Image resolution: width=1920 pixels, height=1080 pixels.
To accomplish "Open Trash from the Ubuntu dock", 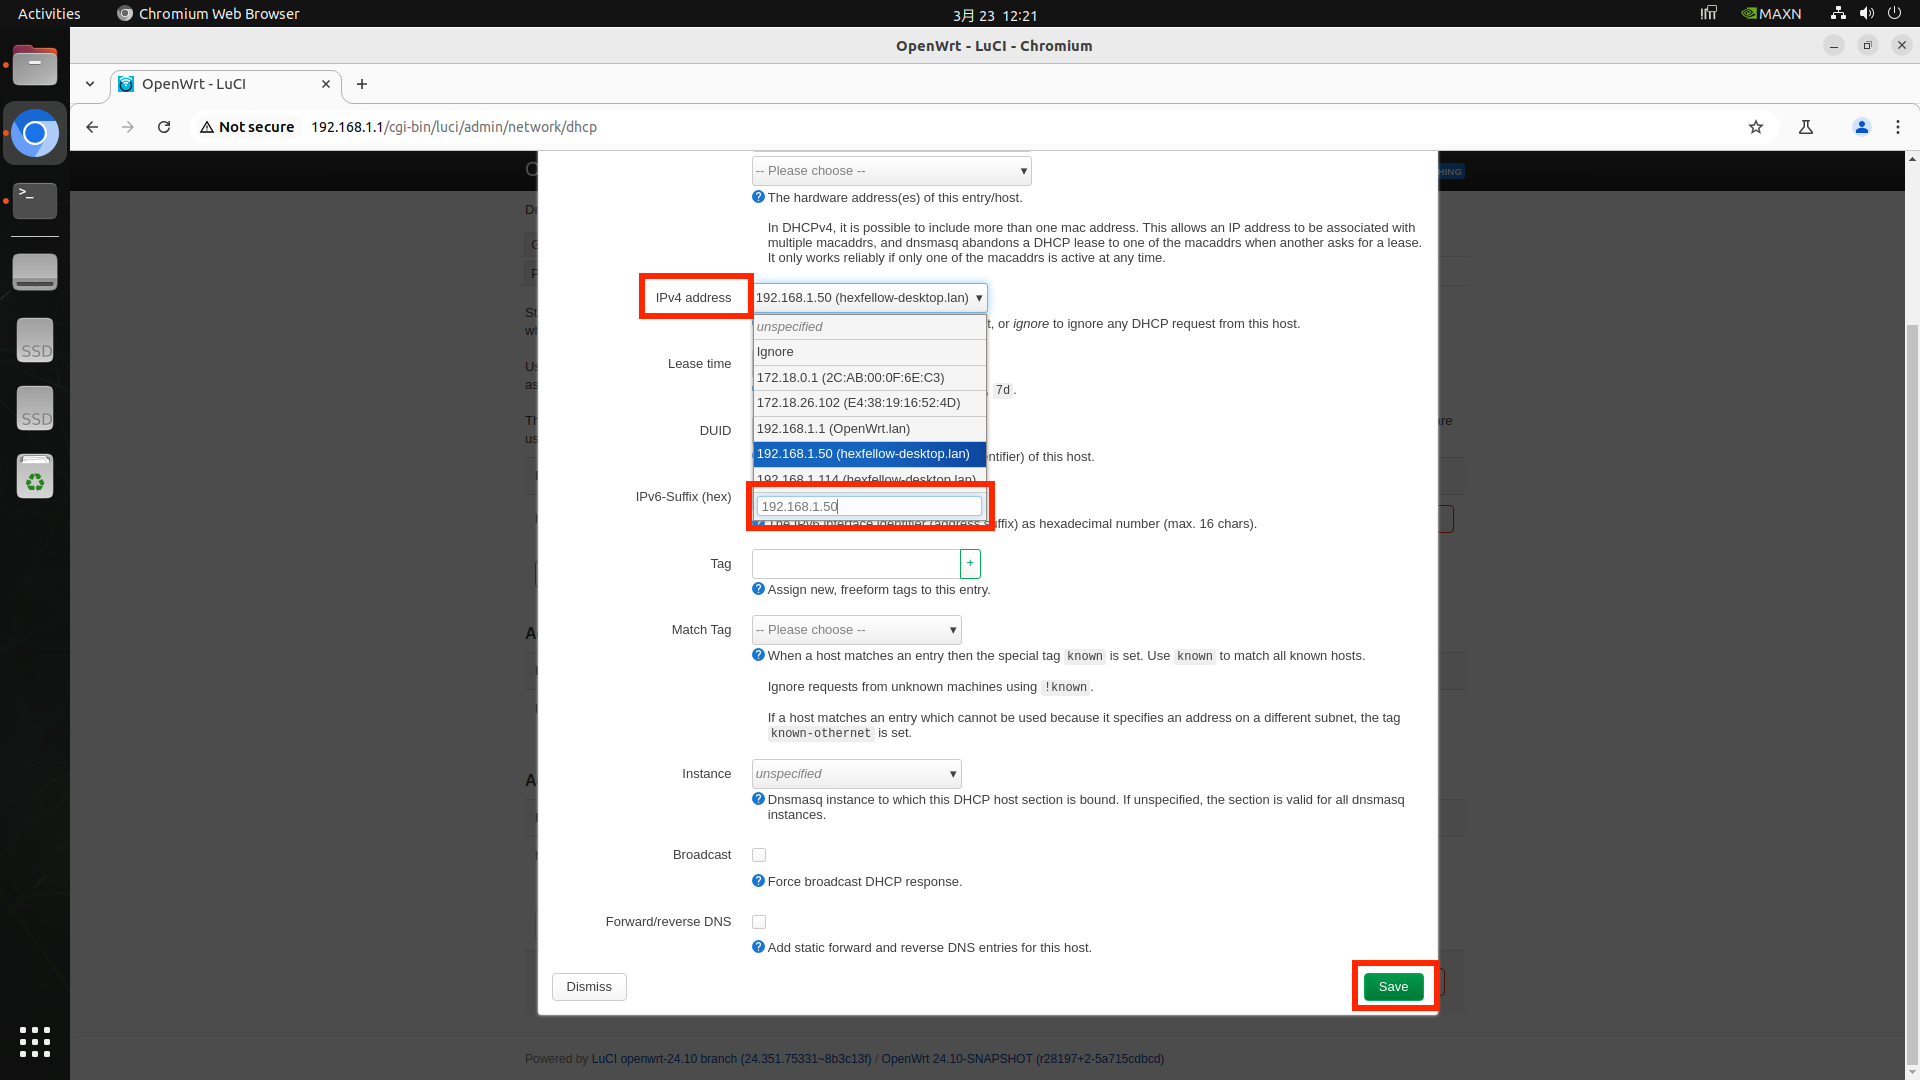I will coord(35,477).
